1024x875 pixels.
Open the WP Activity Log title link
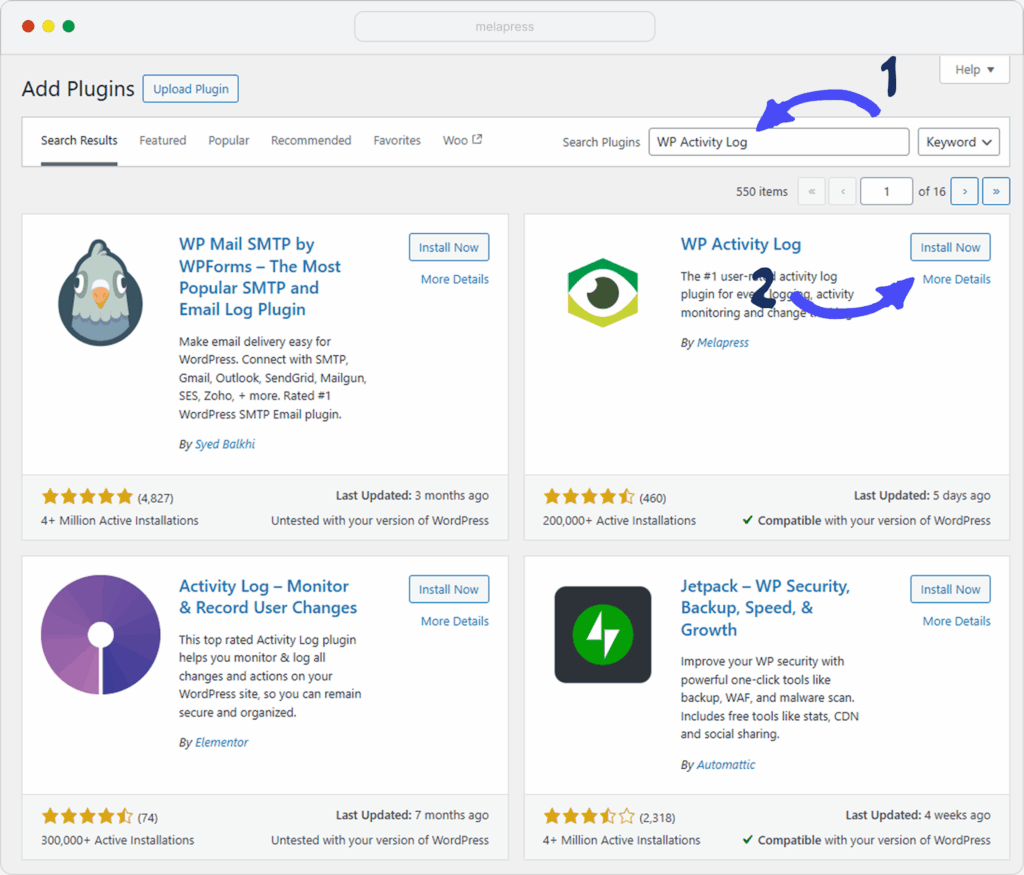click(741, 244)
